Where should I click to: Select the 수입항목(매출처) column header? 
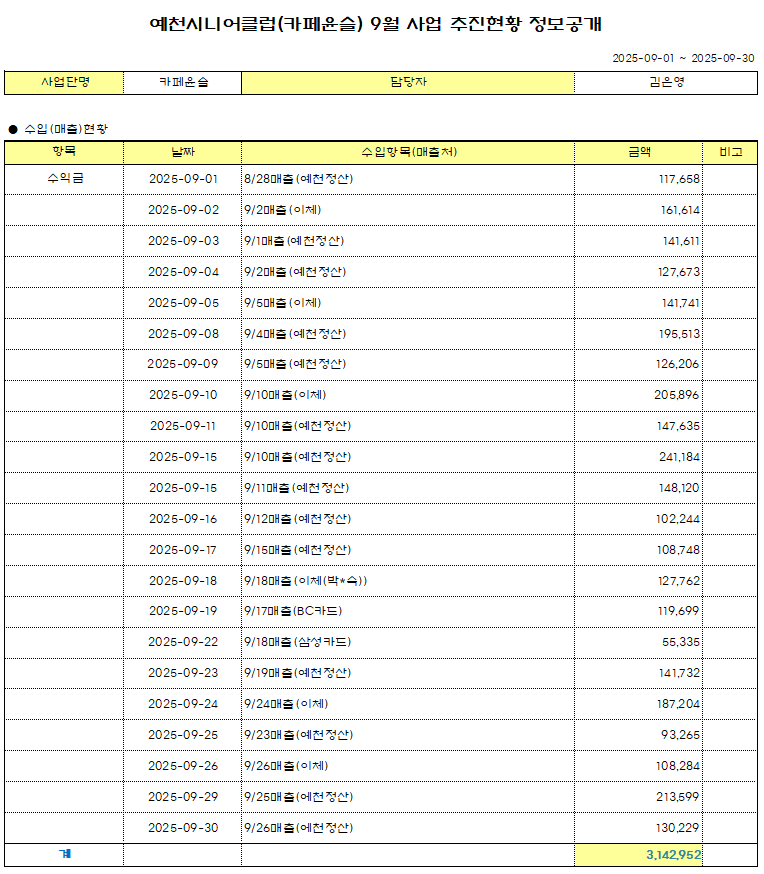(407, 152)
